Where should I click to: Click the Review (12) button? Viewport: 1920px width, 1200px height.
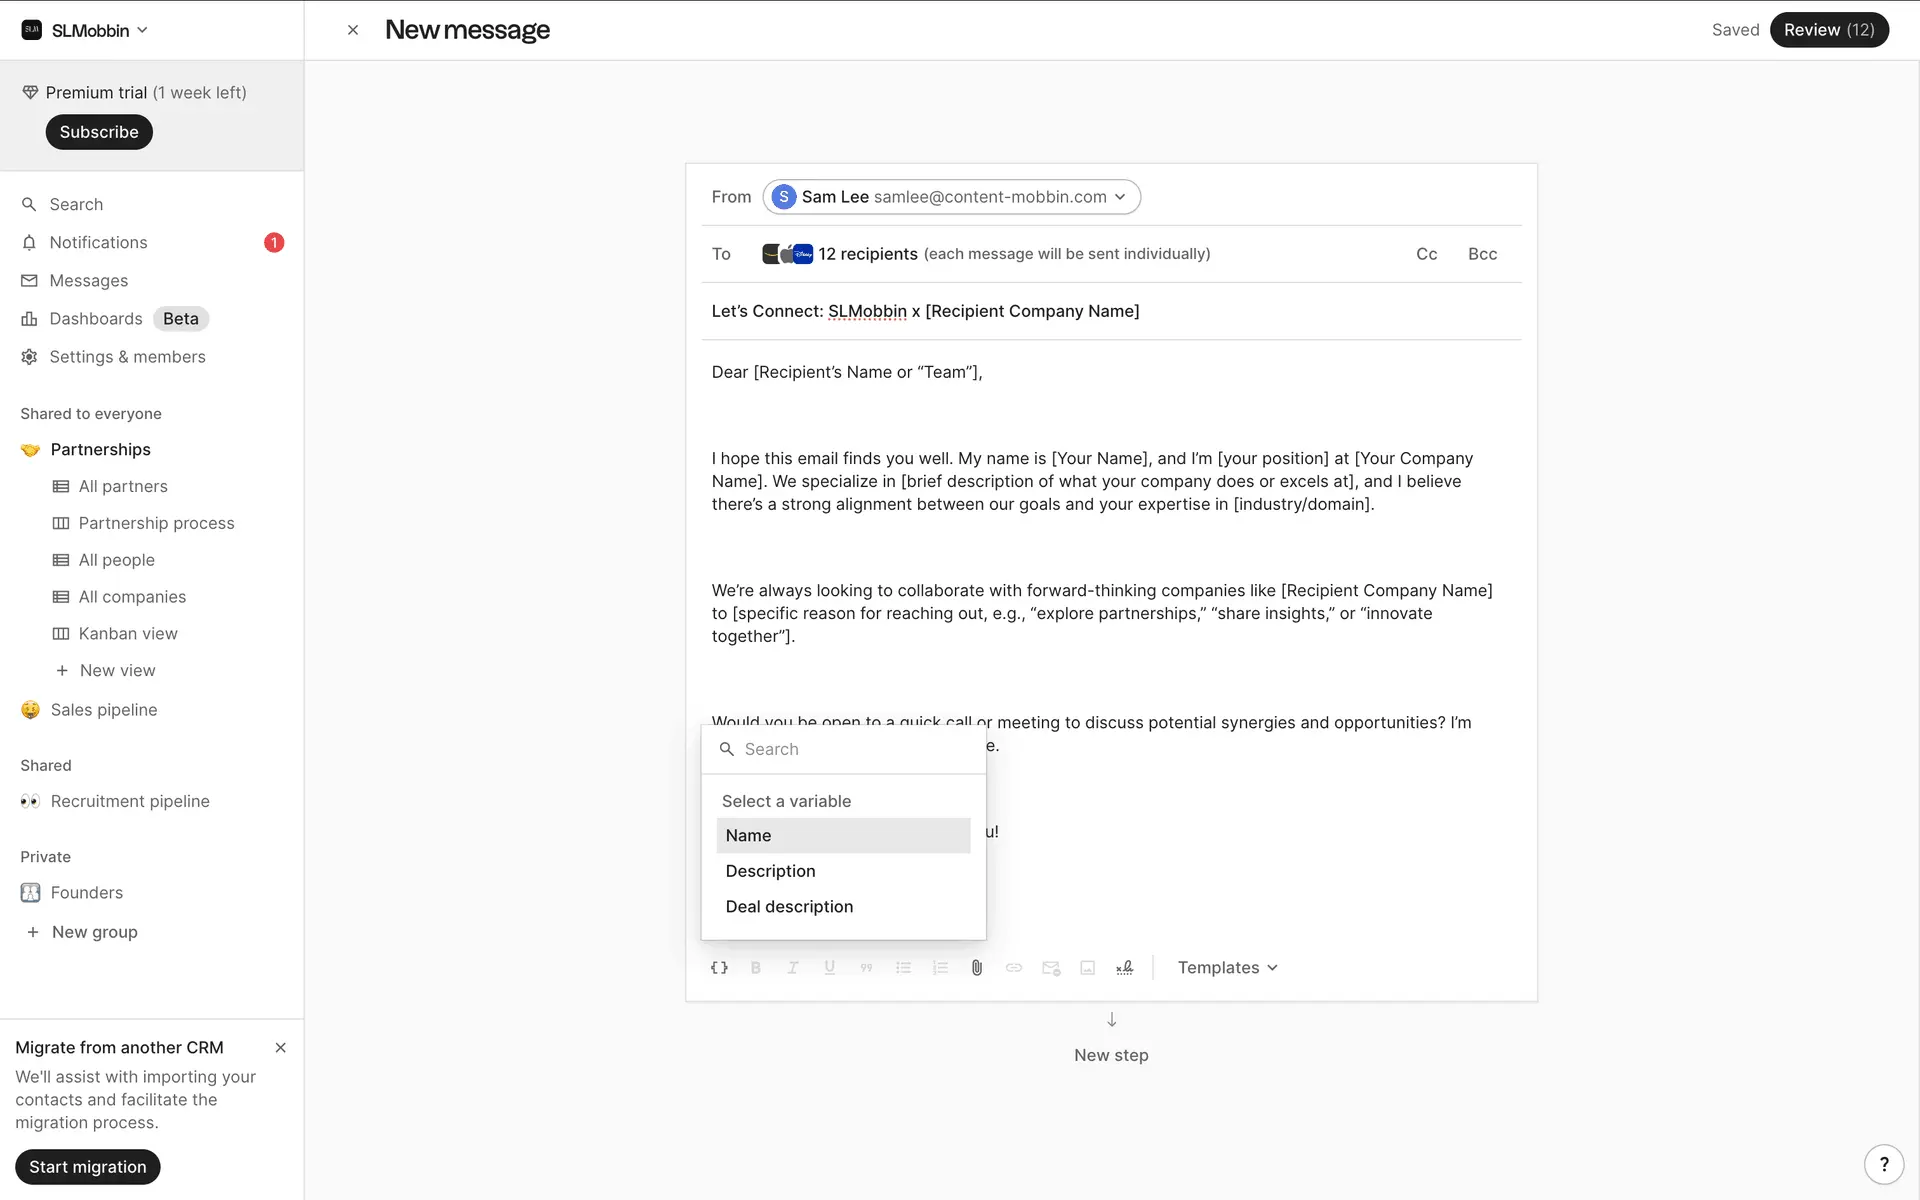point(1828,30)
